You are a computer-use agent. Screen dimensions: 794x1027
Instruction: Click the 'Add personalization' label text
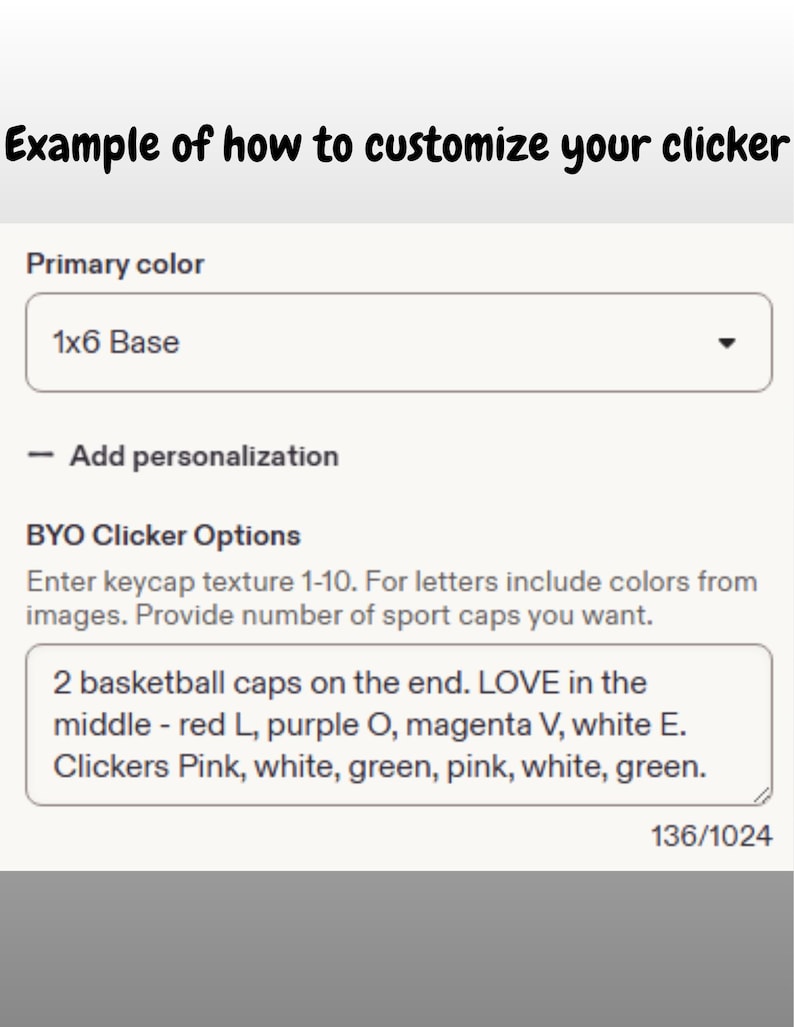[x=204, y=456]
